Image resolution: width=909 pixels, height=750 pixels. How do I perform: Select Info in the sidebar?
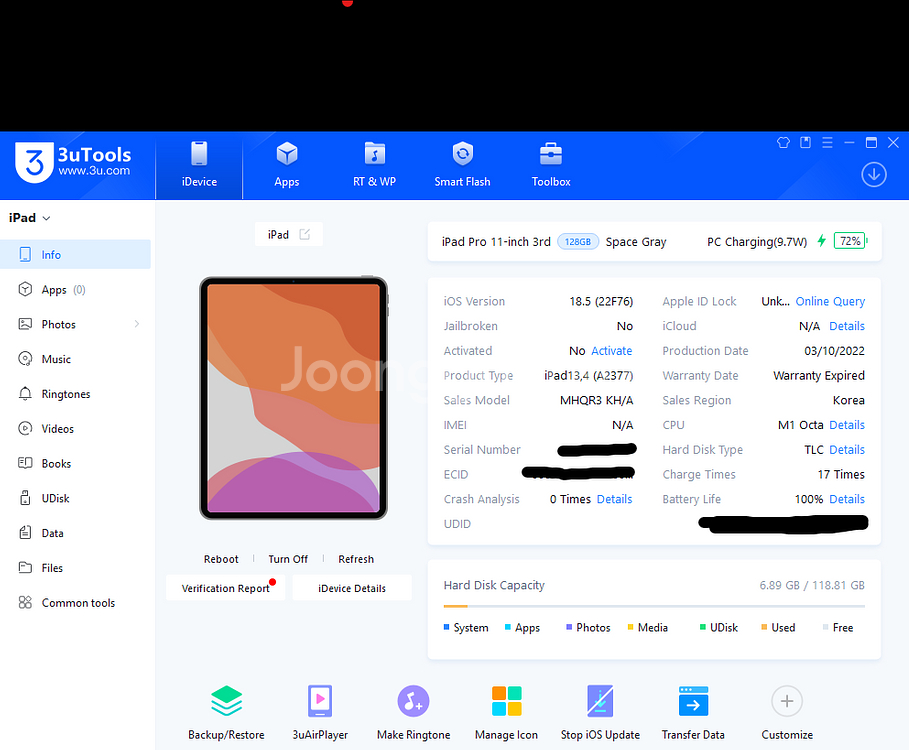pyautogui.click(x=75, y=254)
